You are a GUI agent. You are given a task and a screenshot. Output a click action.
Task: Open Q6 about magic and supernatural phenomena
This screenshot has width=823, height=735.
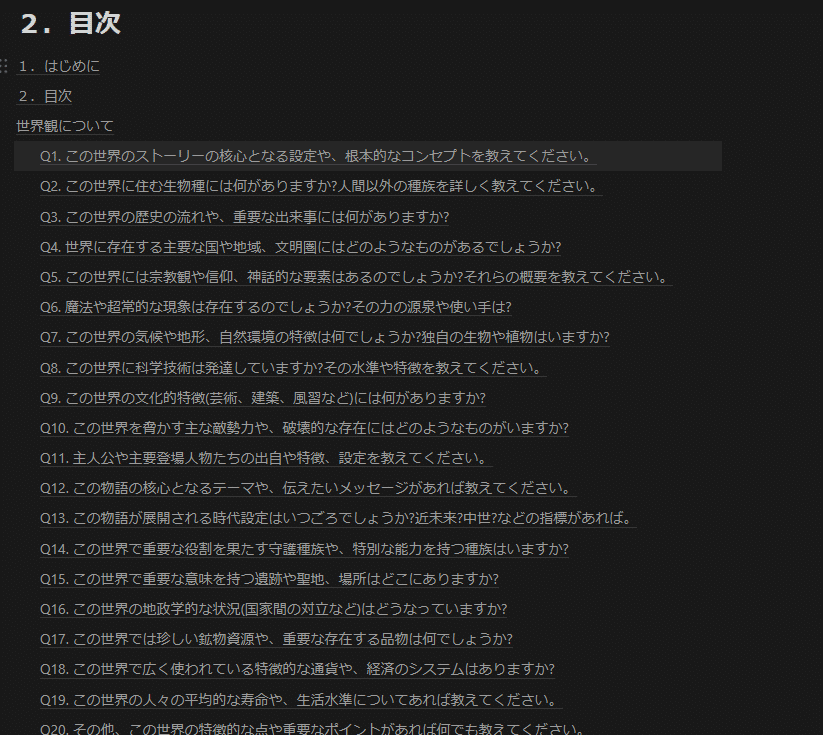[276, 307]
